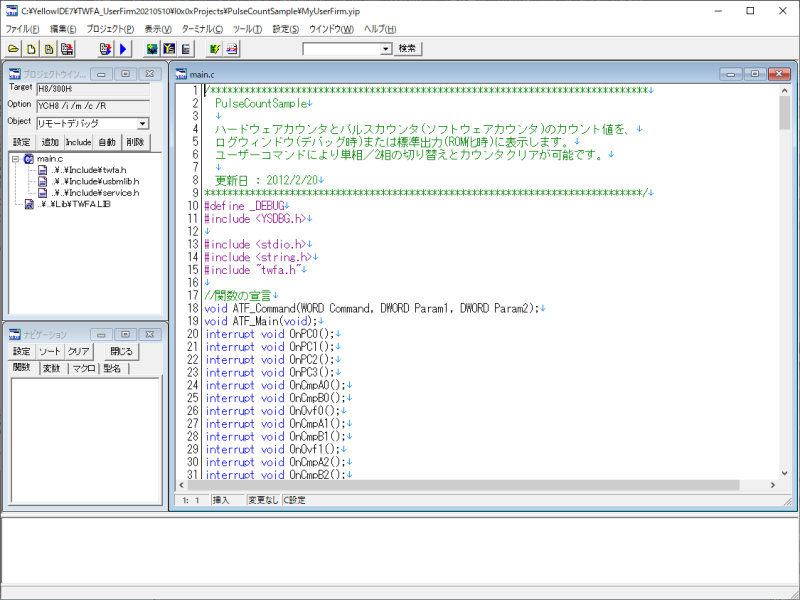This screenshot has height=600, width=800.
Task: Click the 閉じる button in navigation
Action: click(121, 352)
